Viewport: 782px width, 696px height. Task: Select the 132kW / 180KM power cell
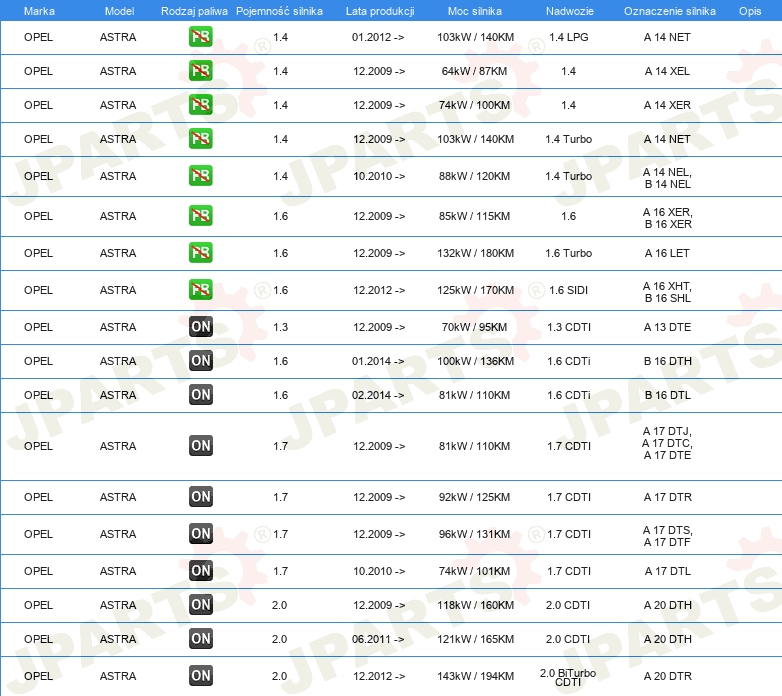[x=475, y=253]
